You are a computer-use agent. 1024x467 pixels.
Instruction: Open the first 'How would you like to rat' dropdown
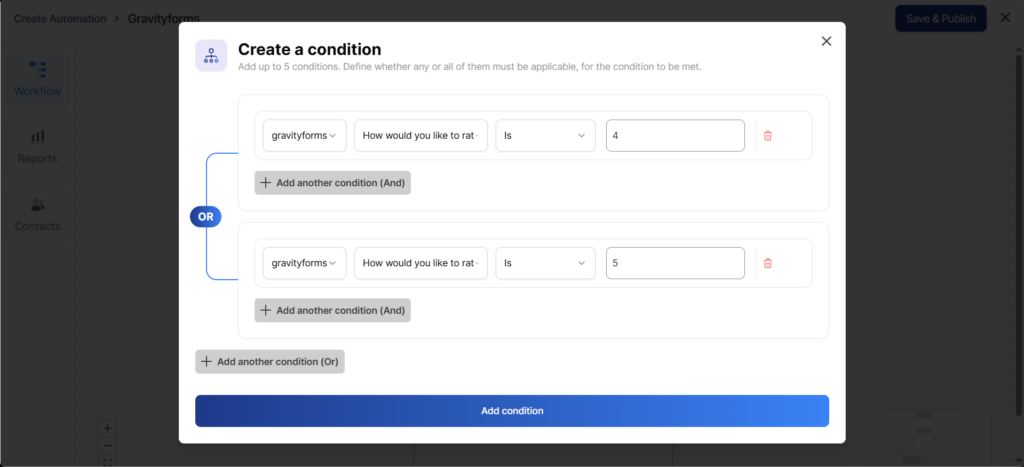pyautogui.click(x=420, y=136)
